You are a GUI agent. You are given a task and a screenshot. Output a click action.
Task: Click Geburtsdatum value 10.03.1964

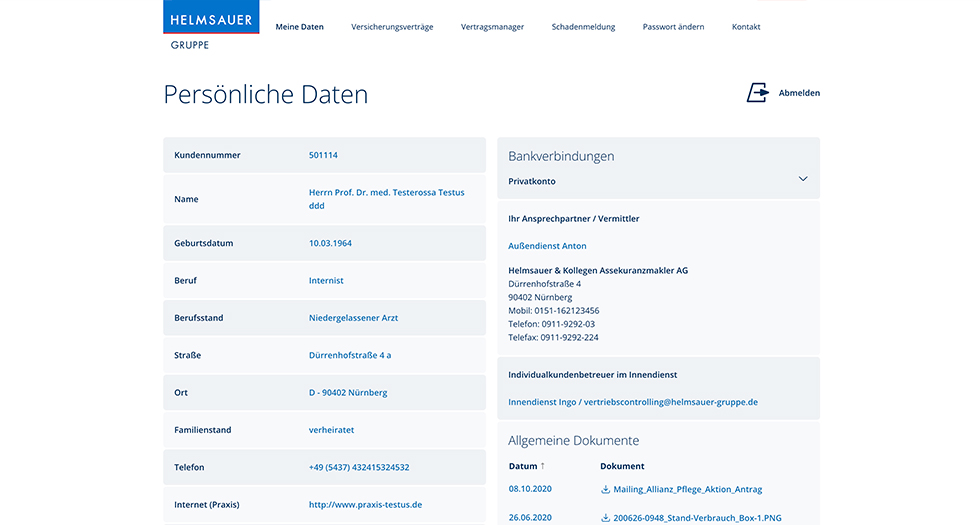[330, 243]
